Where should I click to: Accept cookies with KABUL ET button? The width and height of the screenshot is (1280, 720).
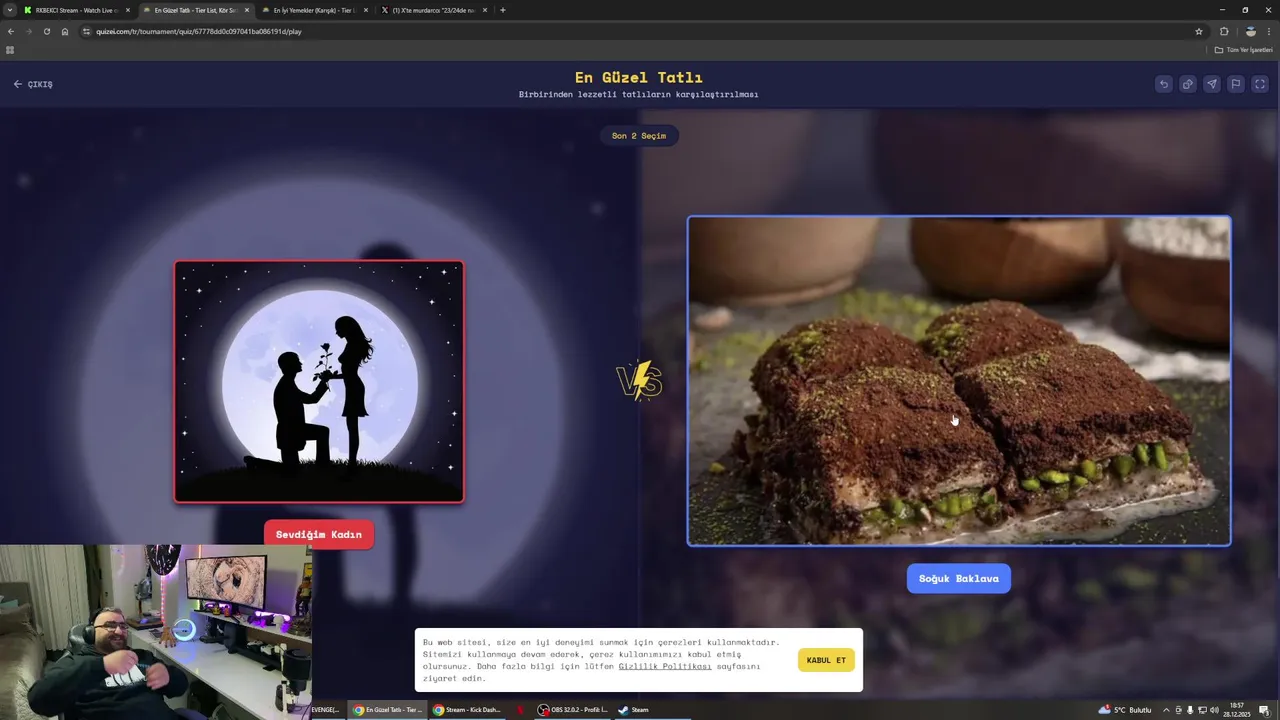click(826, 660)
